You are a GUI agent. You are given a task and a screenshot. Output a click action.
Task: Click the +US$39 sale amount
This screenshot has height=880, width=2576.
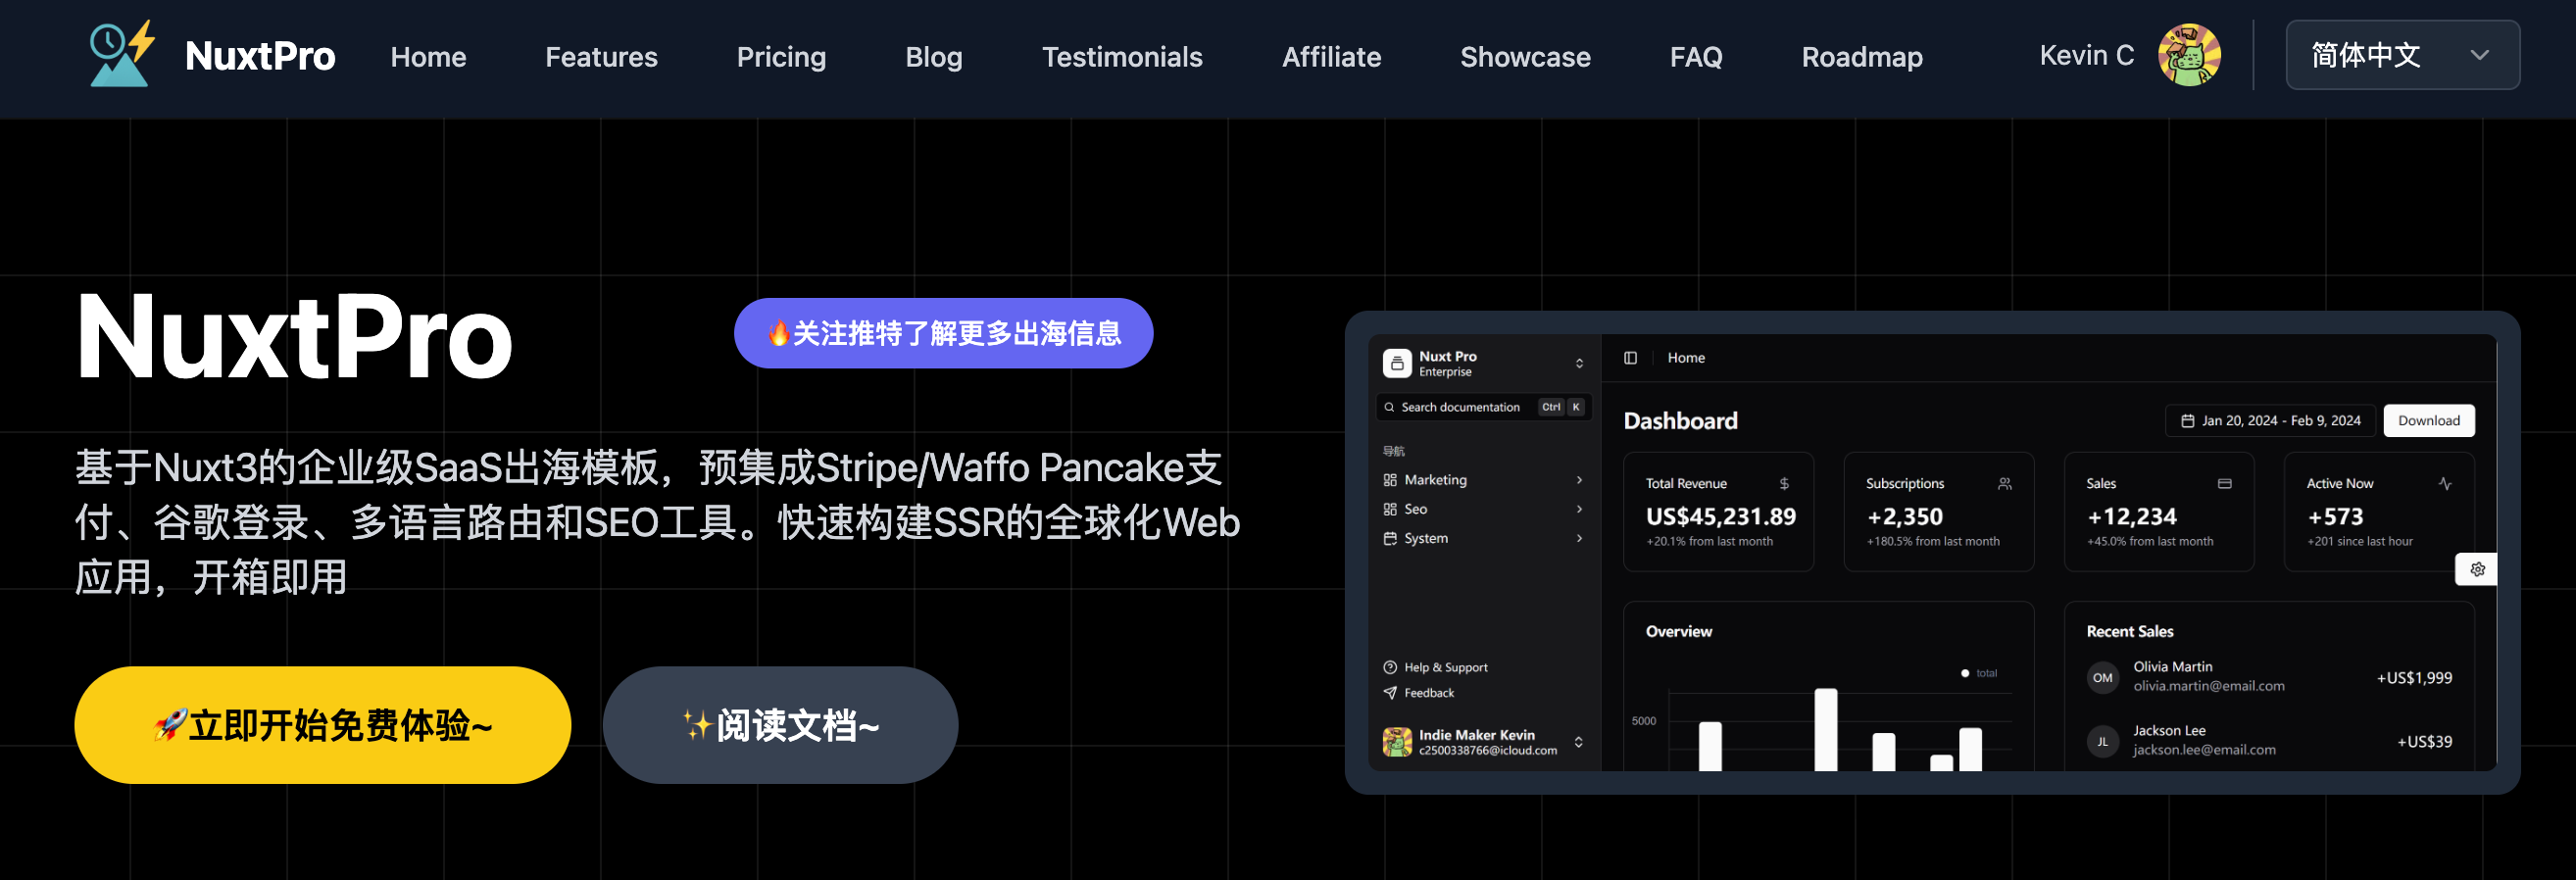point(2424,742)
